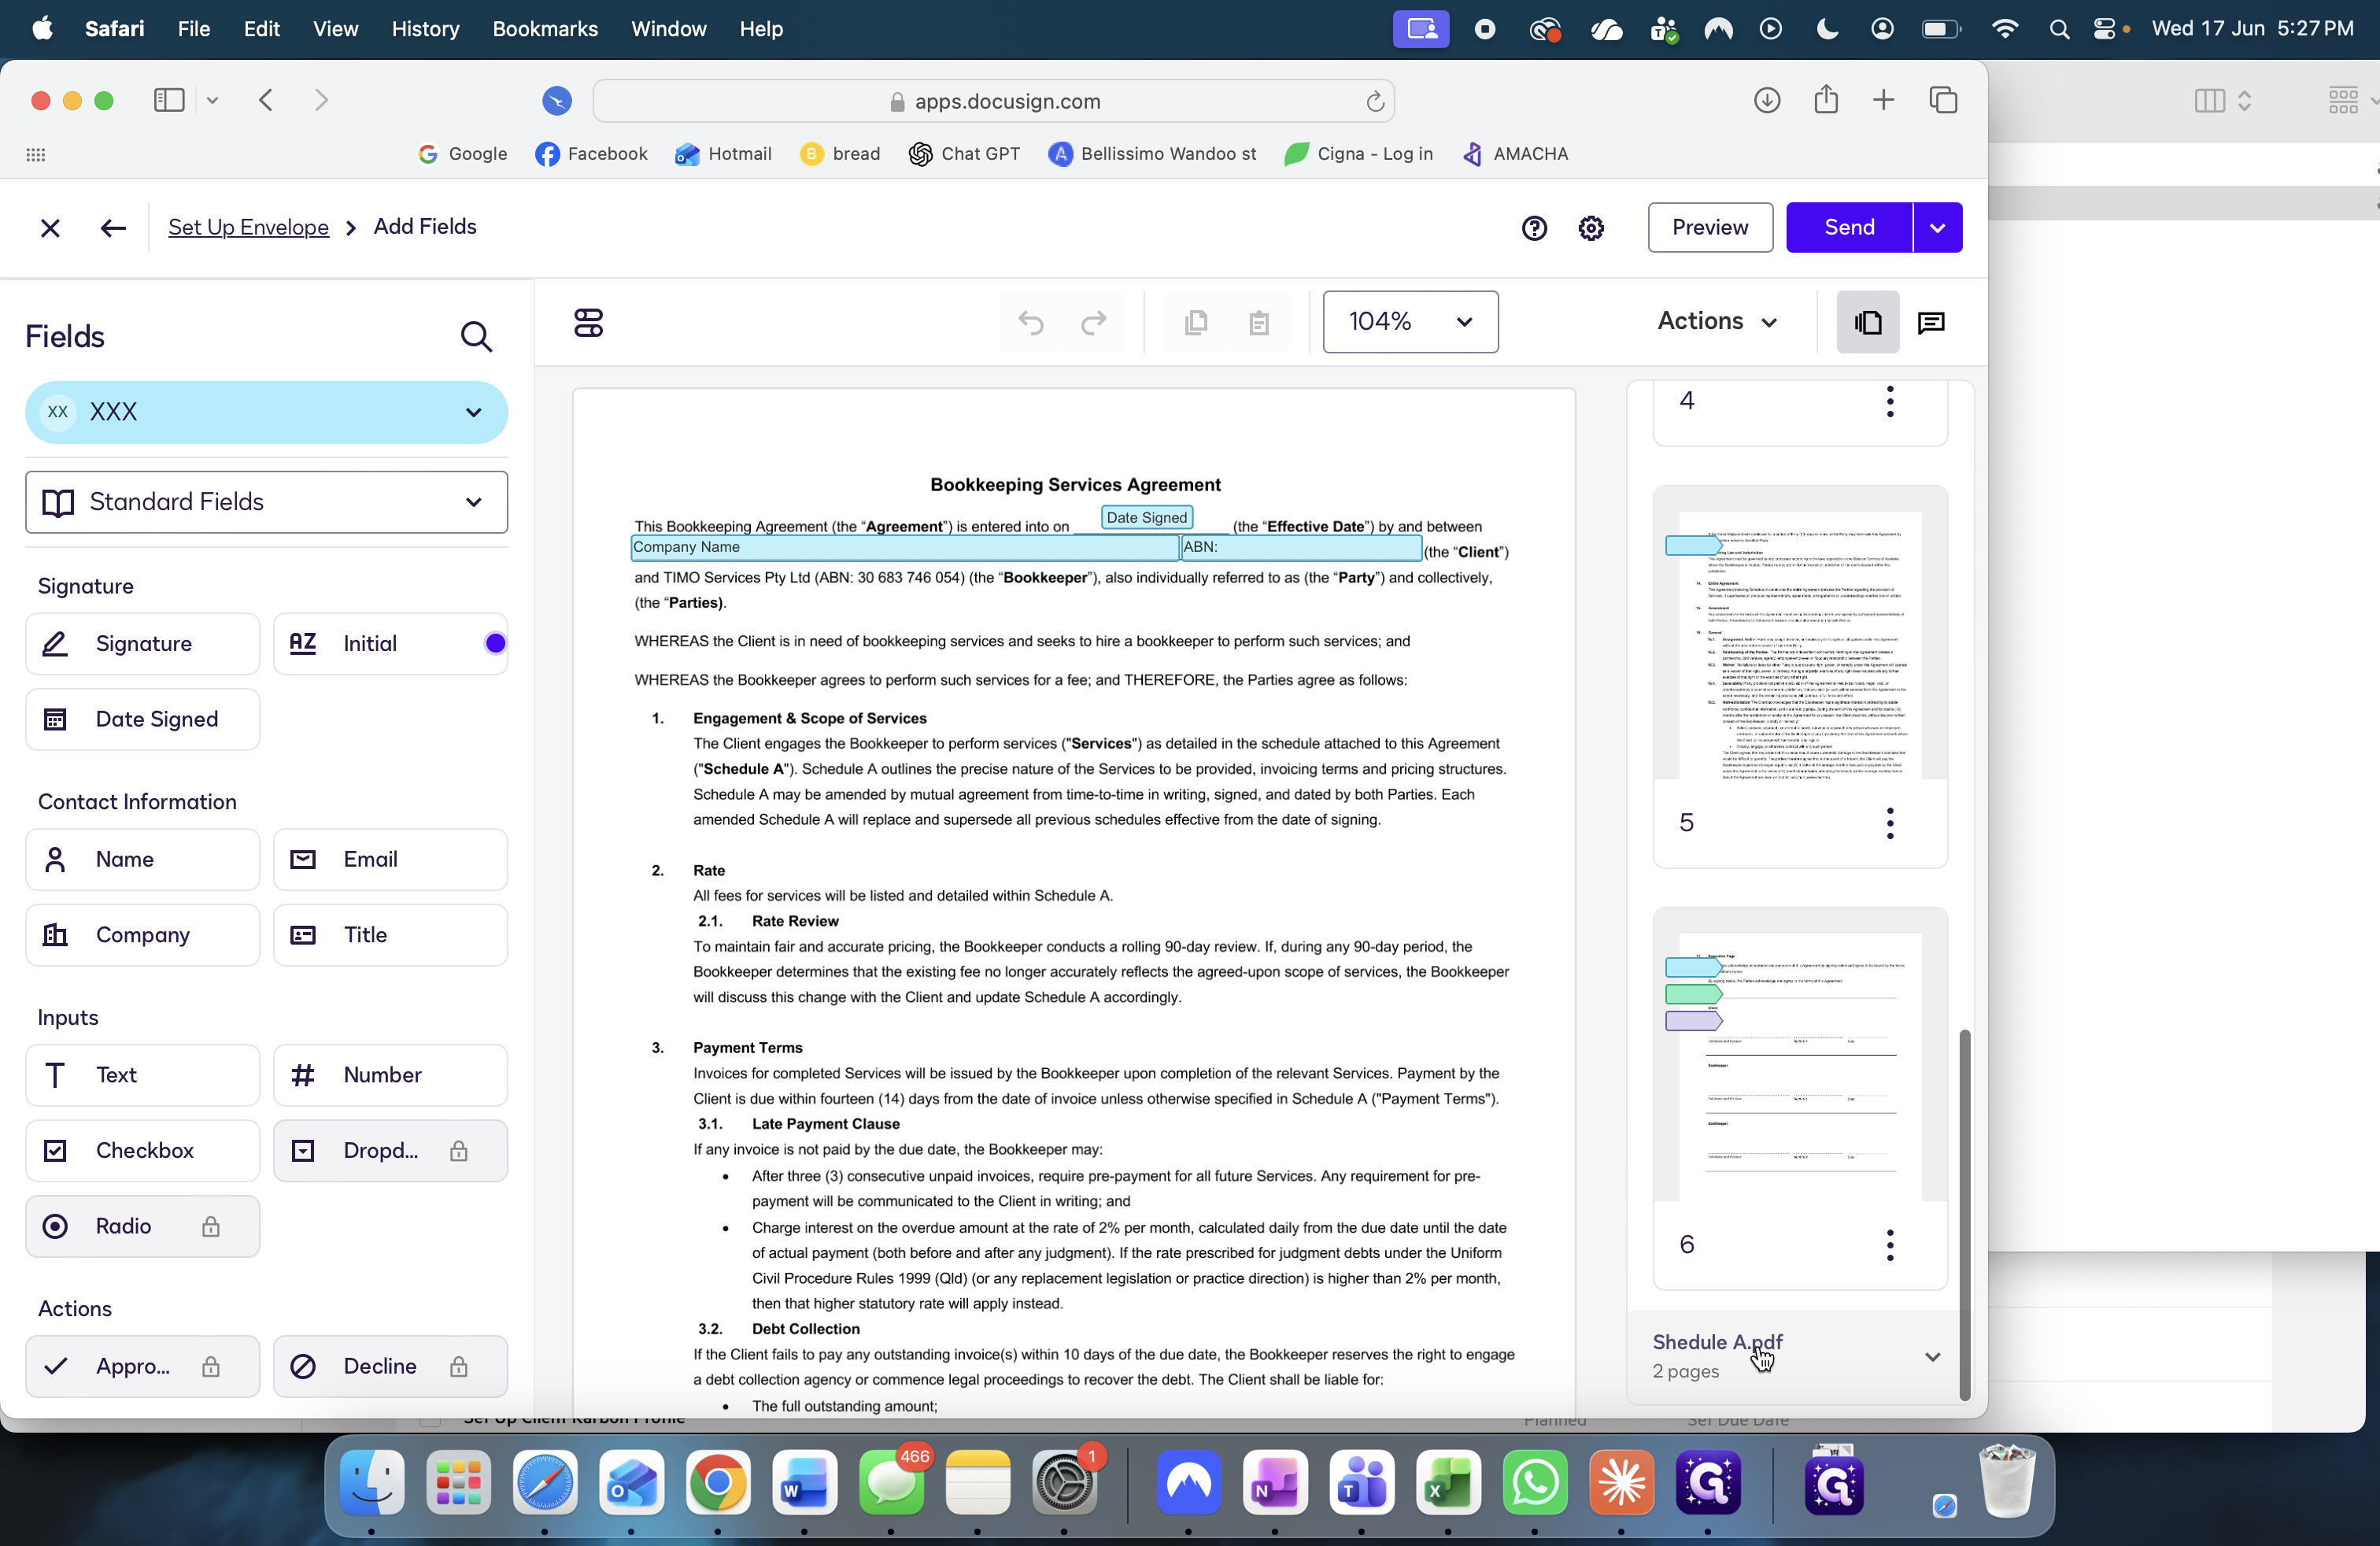This screenshot has width=2380, height=1546.
Task: Open page 6 thumbnail
Action: [x=1800, y=1067]
